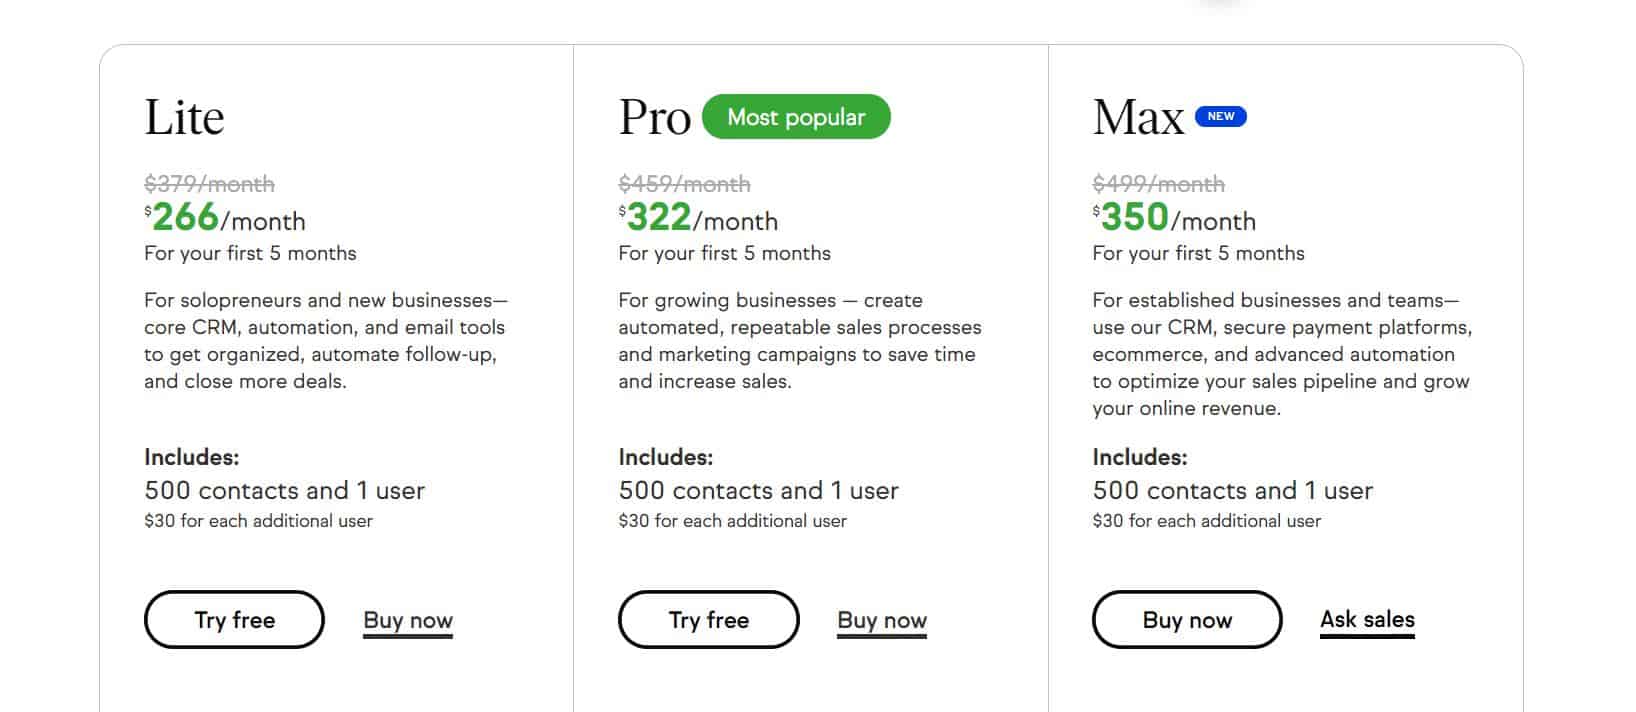Click the Most popular badge
1636x712 pixels.
point(796,117)
